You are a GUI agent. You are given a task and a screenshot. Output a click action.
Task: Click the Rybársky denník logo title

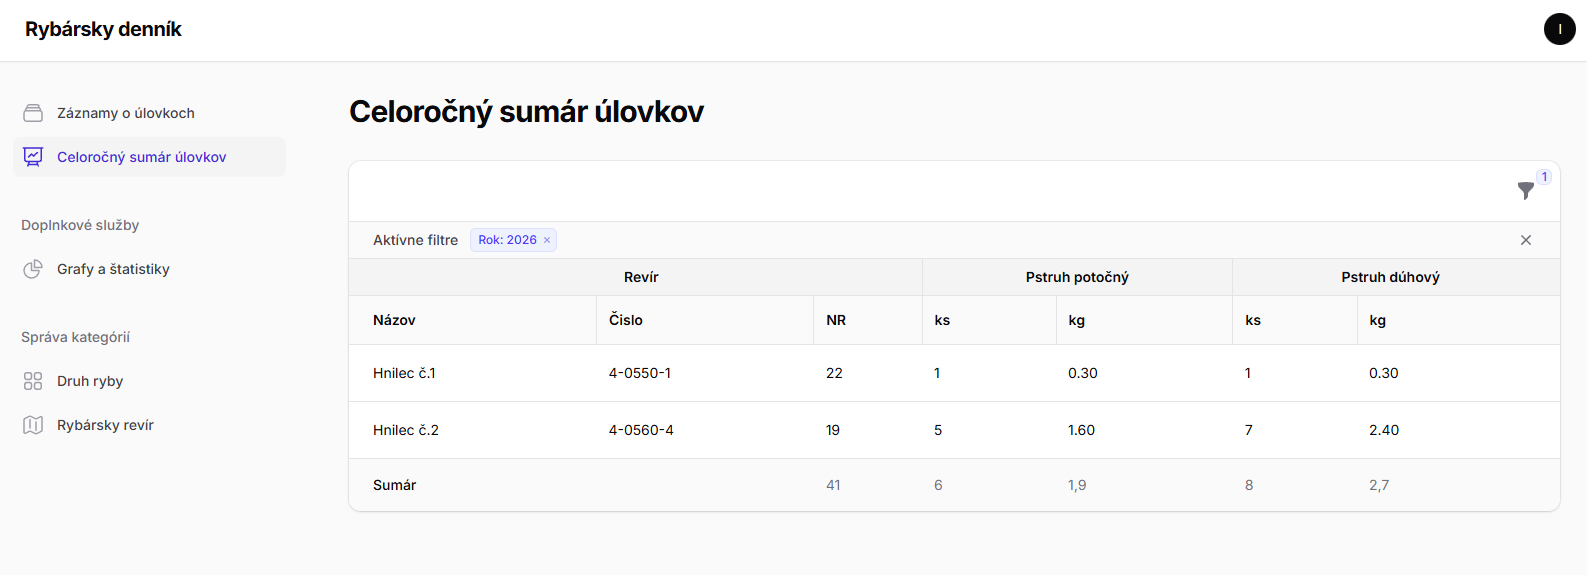click(103, 29)
